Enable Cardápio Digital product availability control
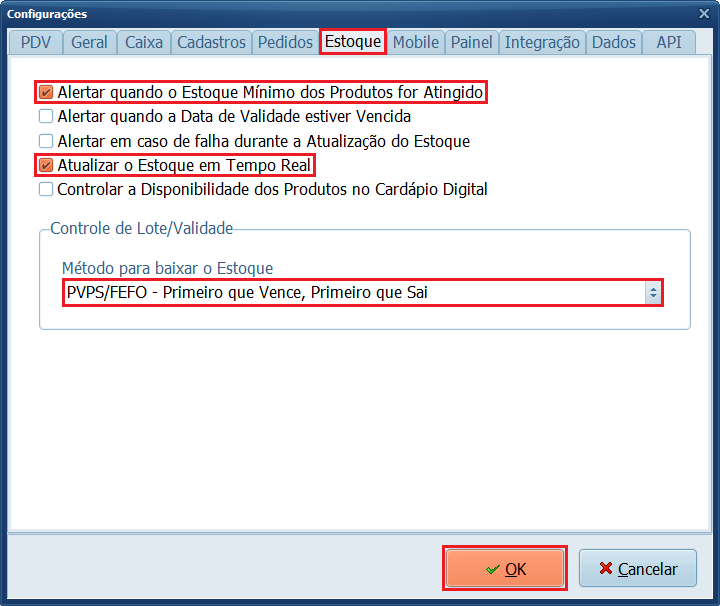 pyautogui.click(x=45, y=189)
